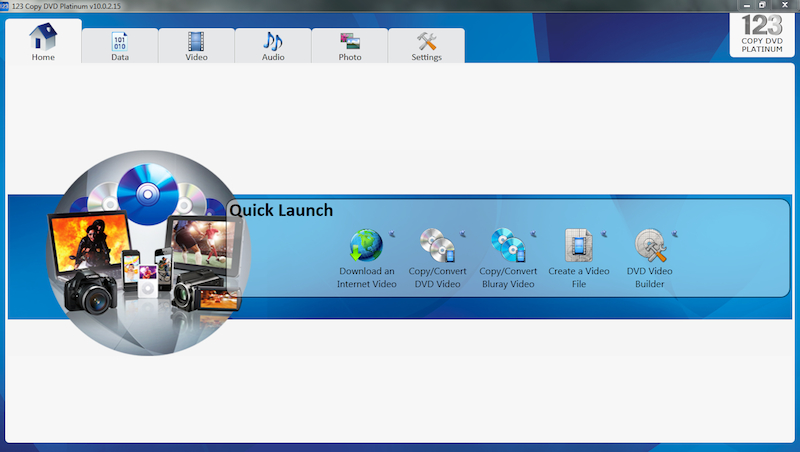The image size is (800, 452).
Task: Select the Home tab
Action: tap(43, 41)
